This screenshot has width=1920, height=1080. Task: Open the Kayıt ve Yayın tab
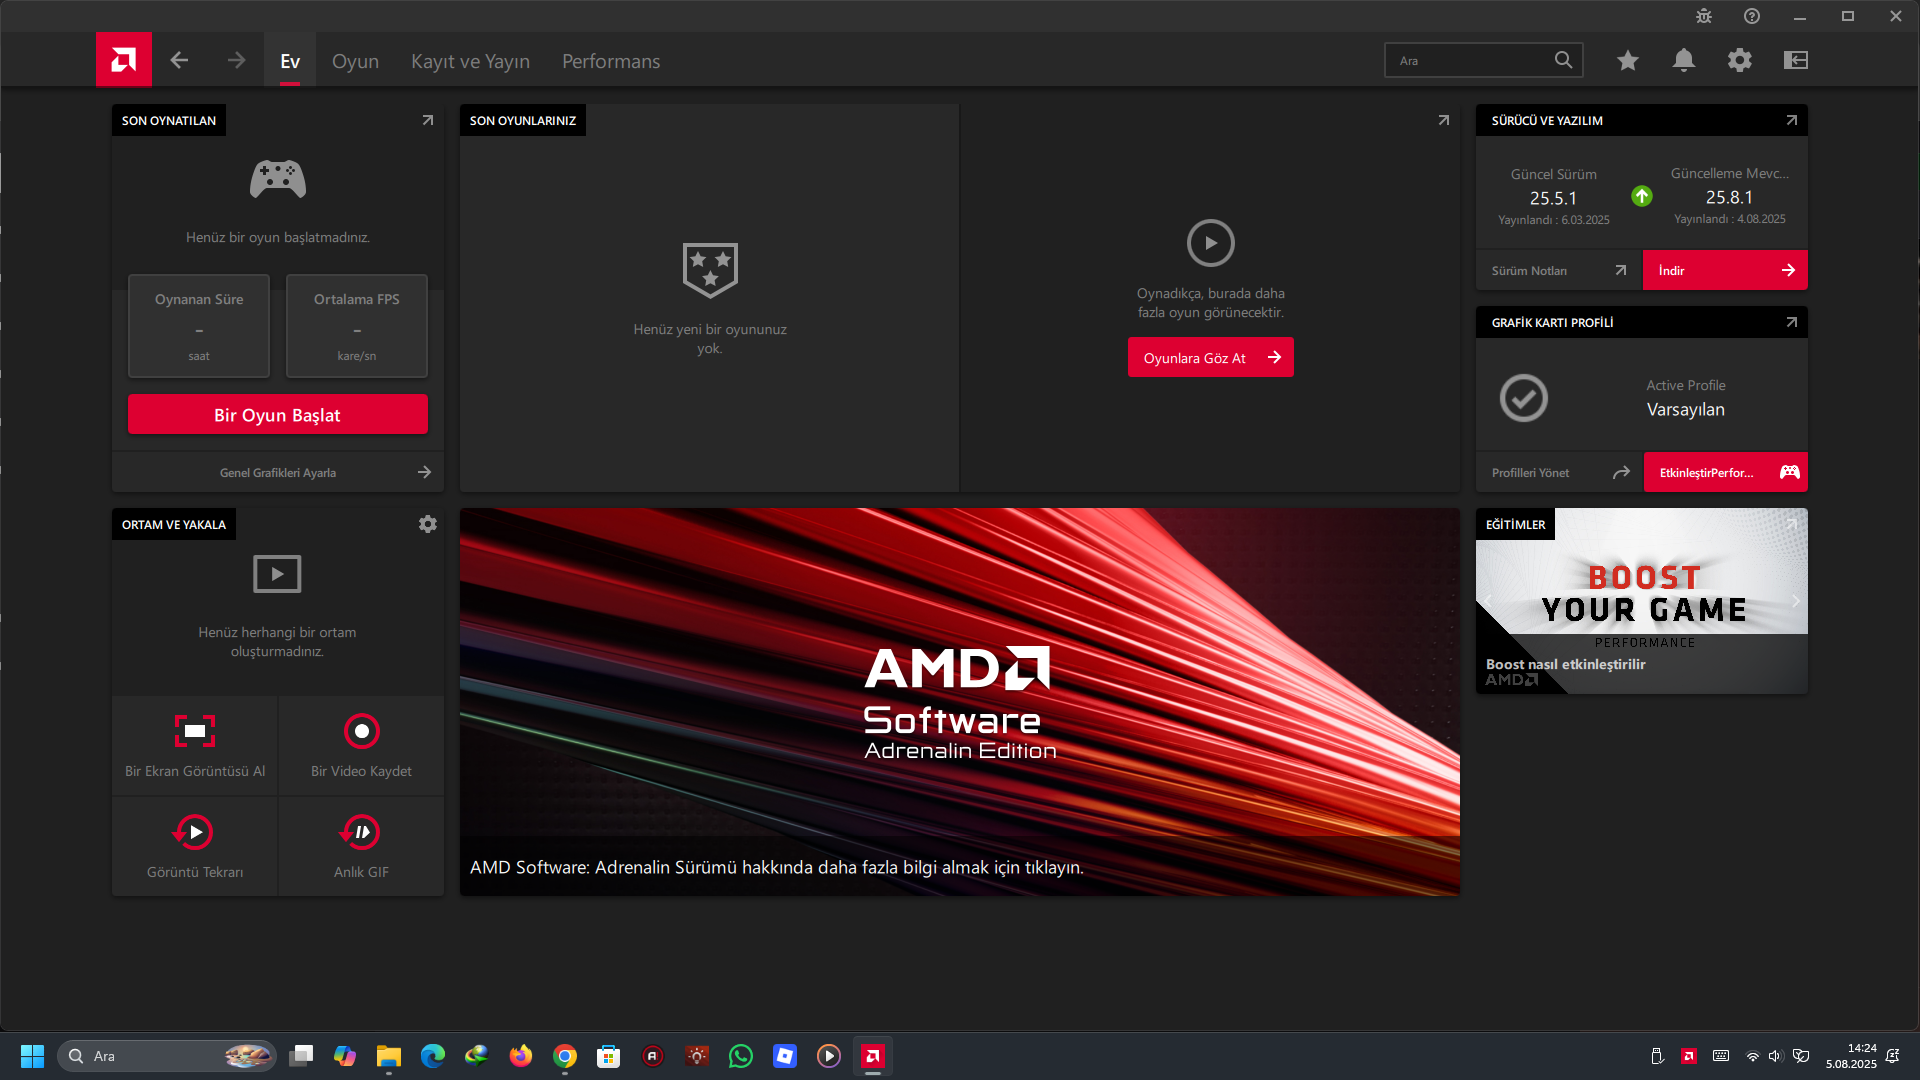pos(470,61)
